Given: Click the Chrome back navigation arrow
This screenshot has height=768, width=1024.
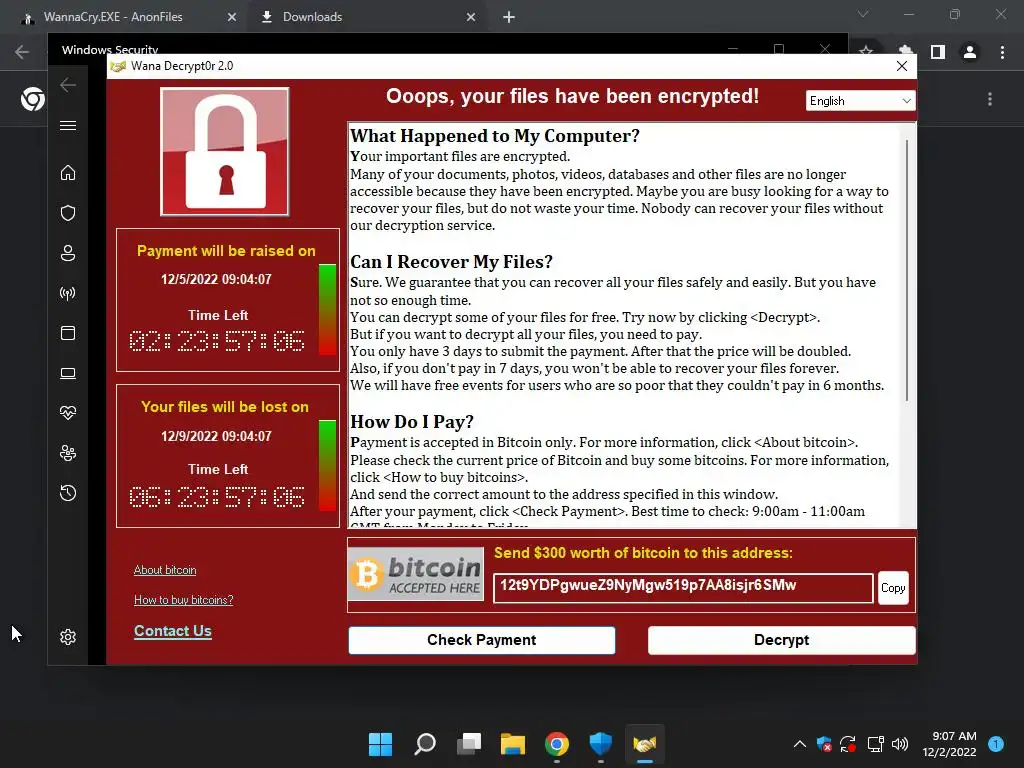Looking at the screenshot, I should tap(22, 52).
